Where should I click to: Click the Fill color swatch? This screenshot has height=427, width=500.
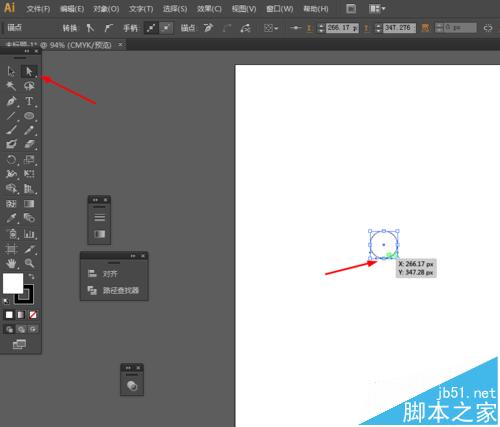[13, 283]
